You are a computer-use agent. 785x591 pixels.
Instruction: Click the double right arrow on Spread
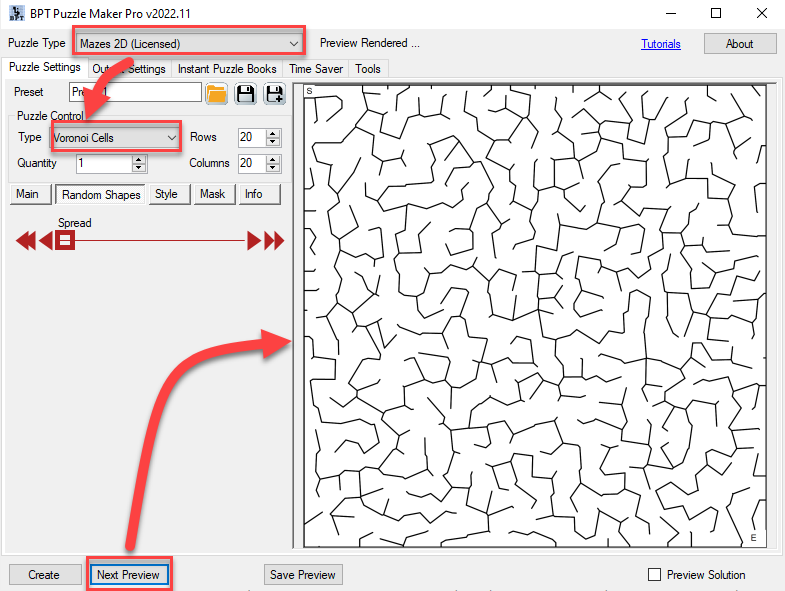[274, 240]
